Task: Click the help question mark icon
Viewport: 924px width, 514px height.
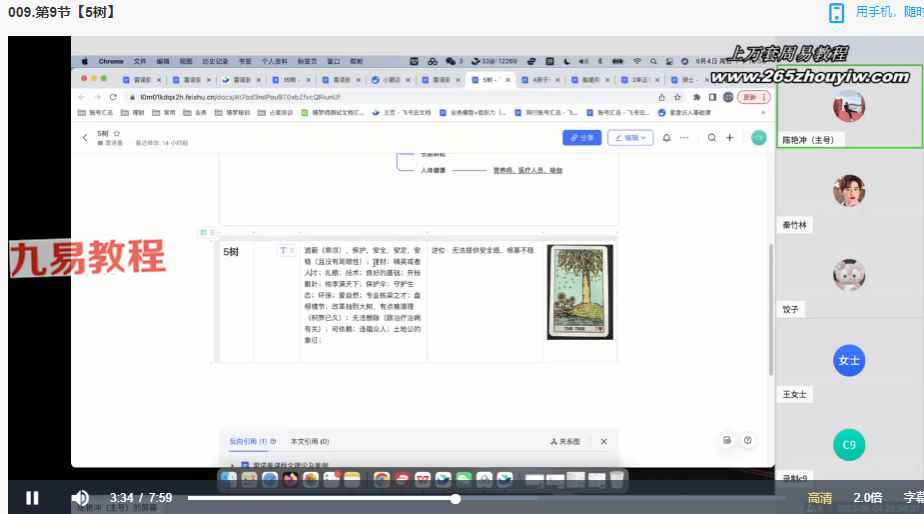Action: tap(748, 440)
